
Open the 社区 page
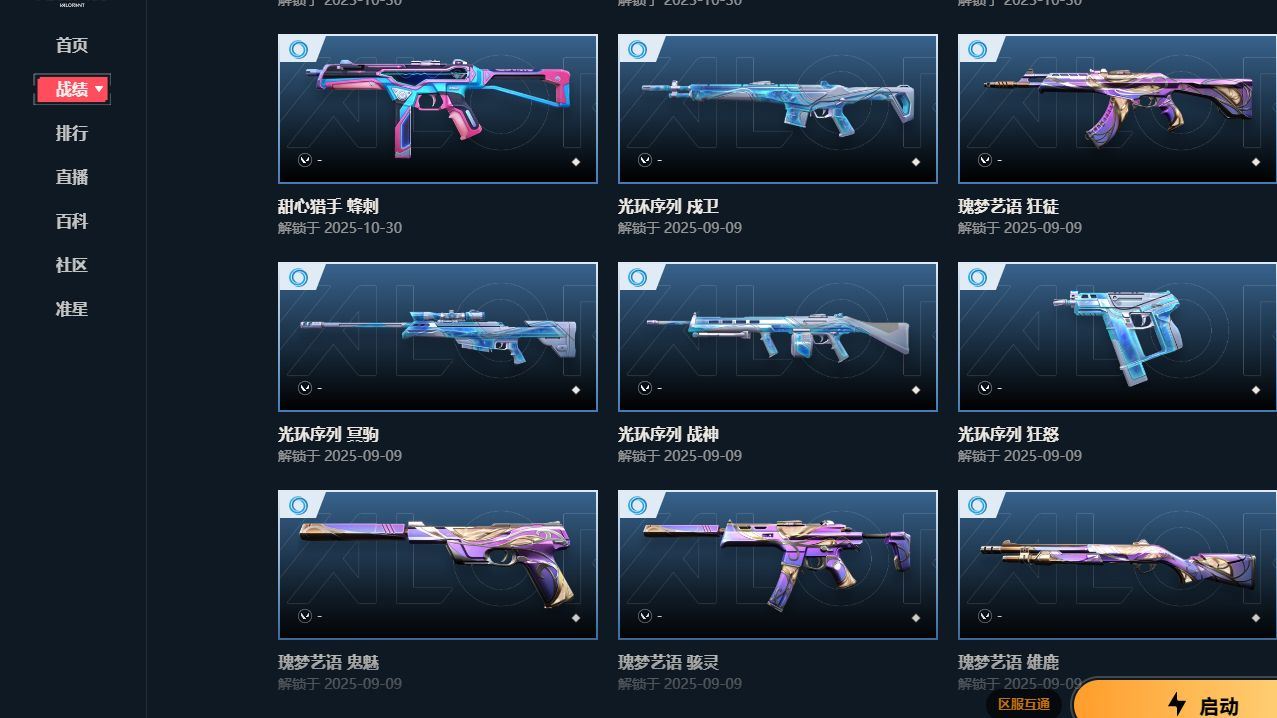coord(72,265)
